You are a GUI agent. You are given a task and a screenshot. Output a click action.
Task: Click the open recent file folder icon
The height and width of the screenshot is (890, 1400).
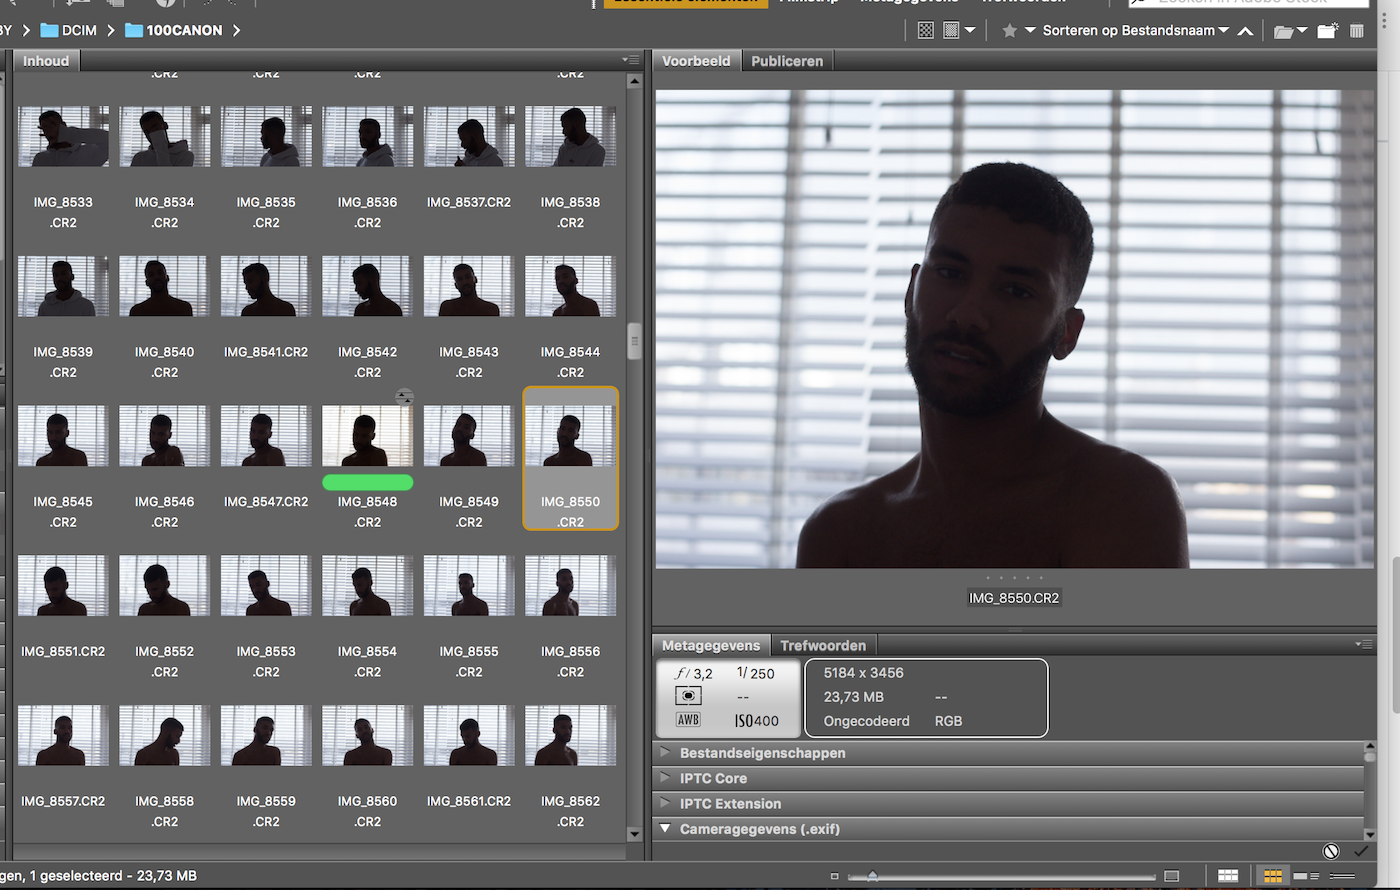1284,31
